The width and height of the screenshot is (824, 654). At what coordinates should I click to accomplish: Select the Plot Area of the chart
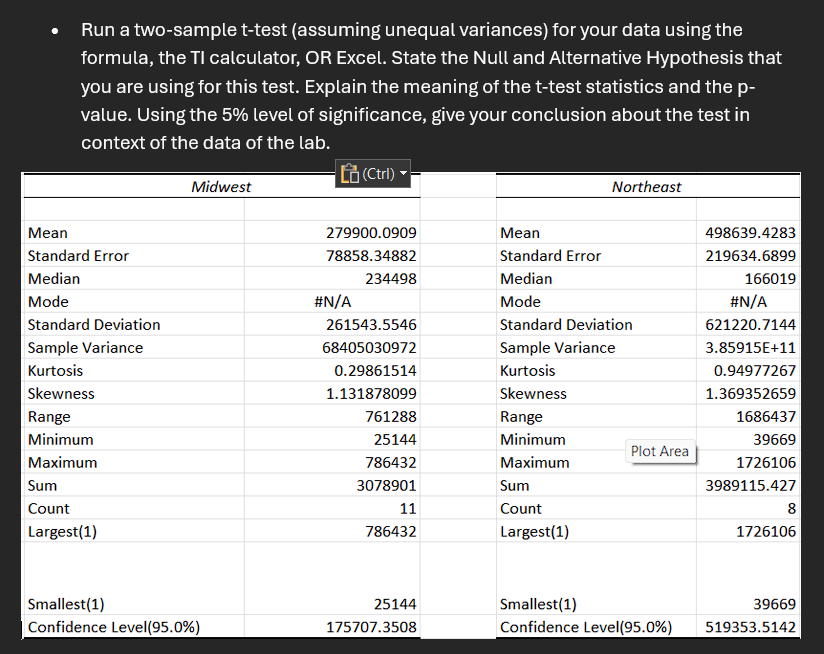[x=660, y=451]
